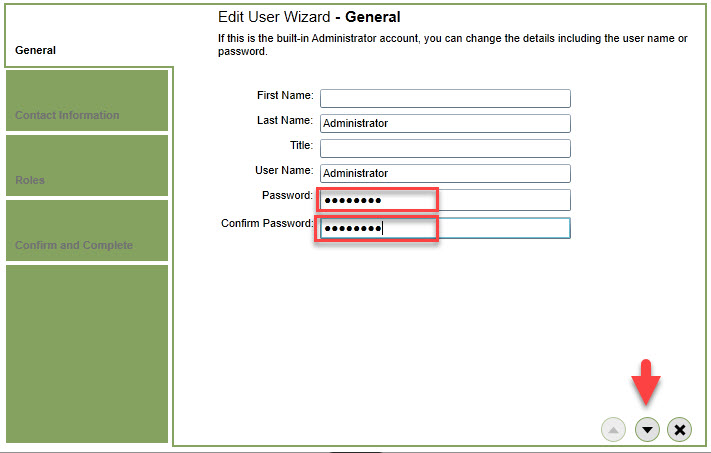Focus the Password field
Screen dimensions: 711x453
pos(445,200)
